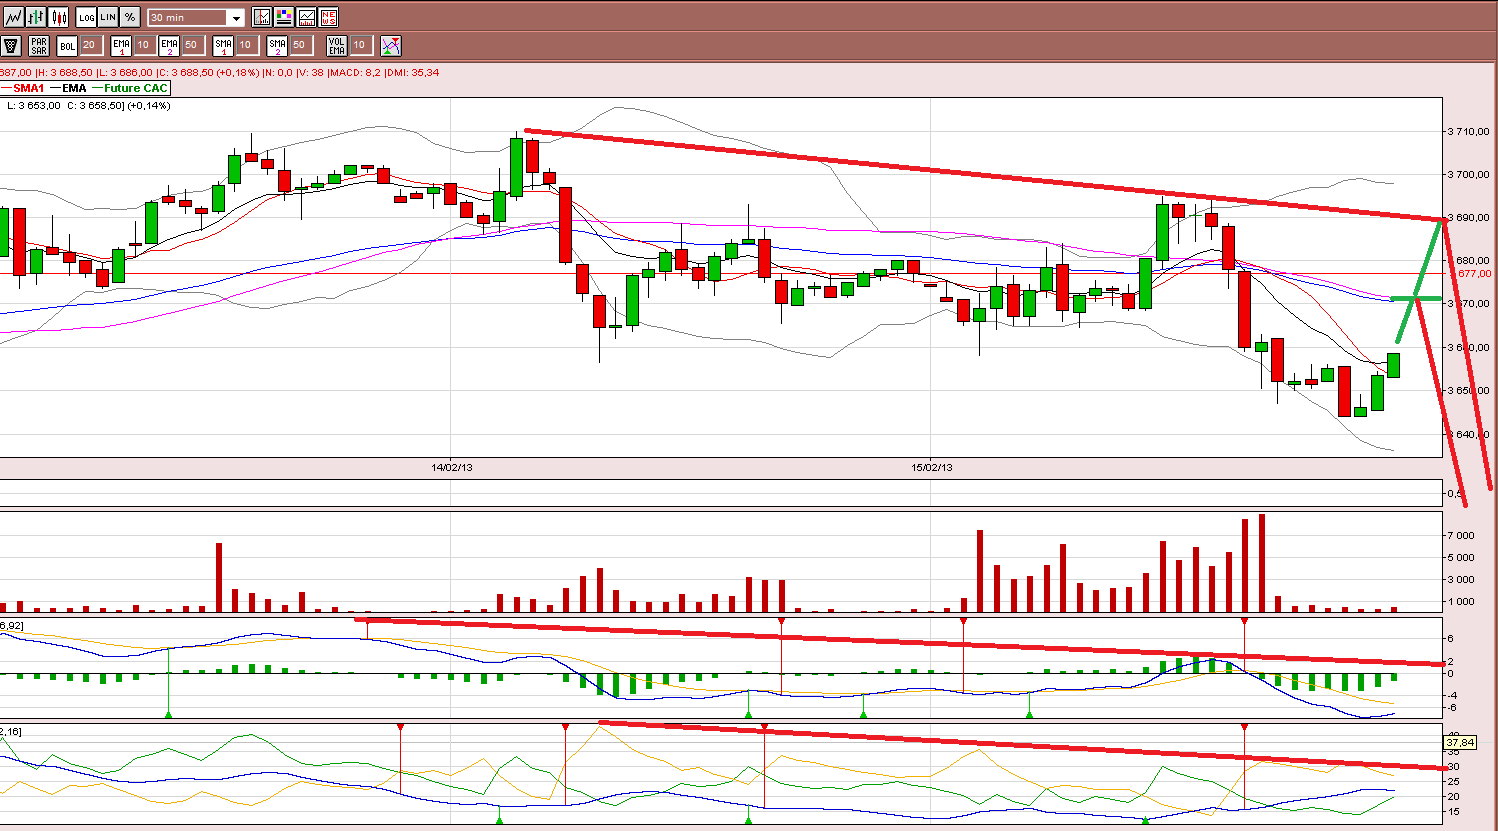The image size is (1498, 831).
Task: Click the 3 710,00 price axis label
Action: 1469,131
